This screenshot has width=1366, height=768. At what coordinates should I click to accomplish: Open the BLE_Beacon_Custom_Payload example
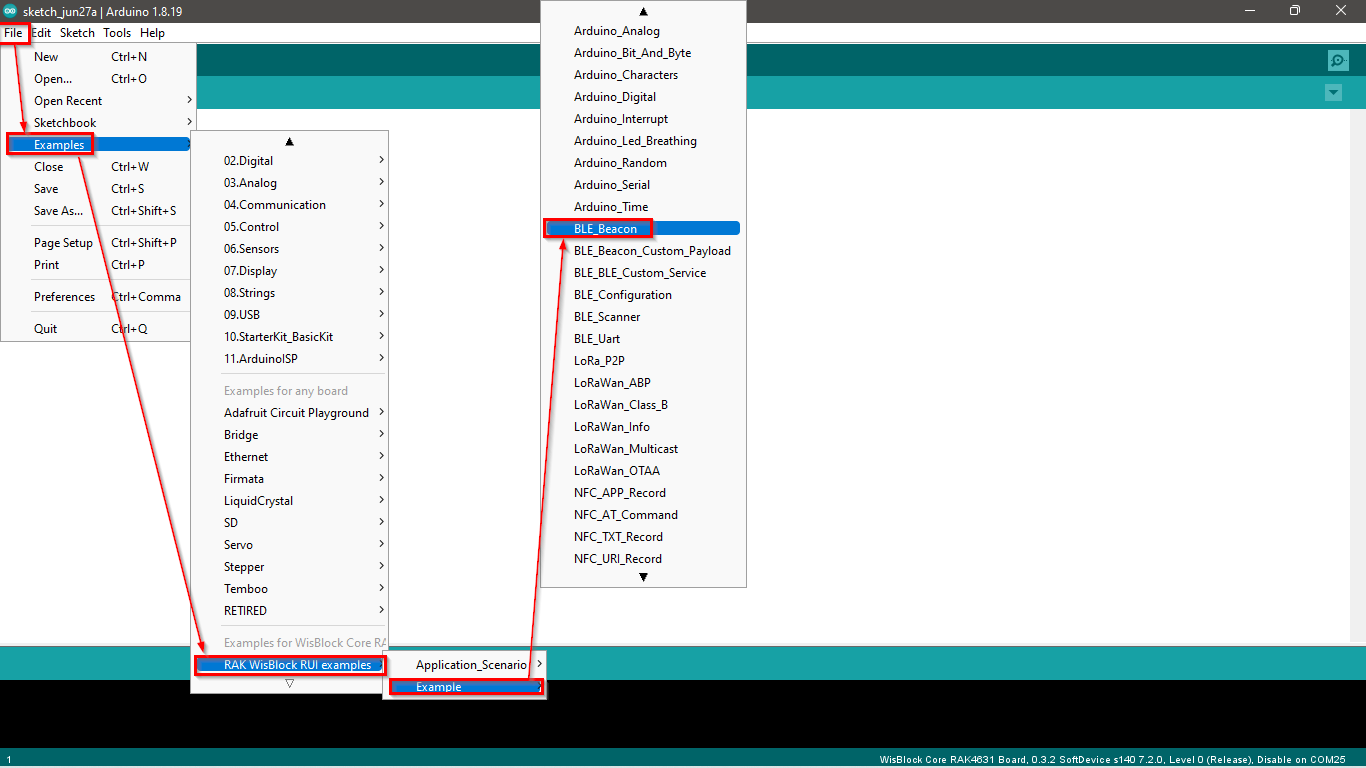click(x=643, y=251)
